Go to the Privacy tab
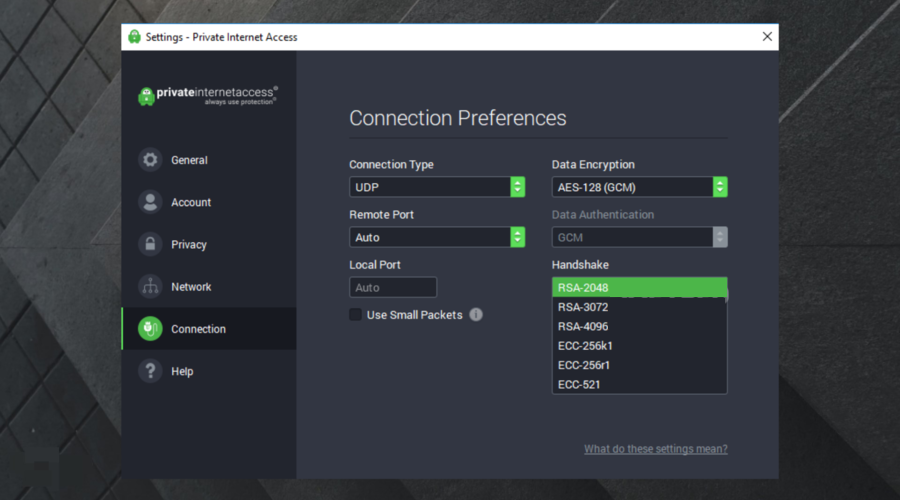This screenshot has width=900, height=500. coord(209,244)
